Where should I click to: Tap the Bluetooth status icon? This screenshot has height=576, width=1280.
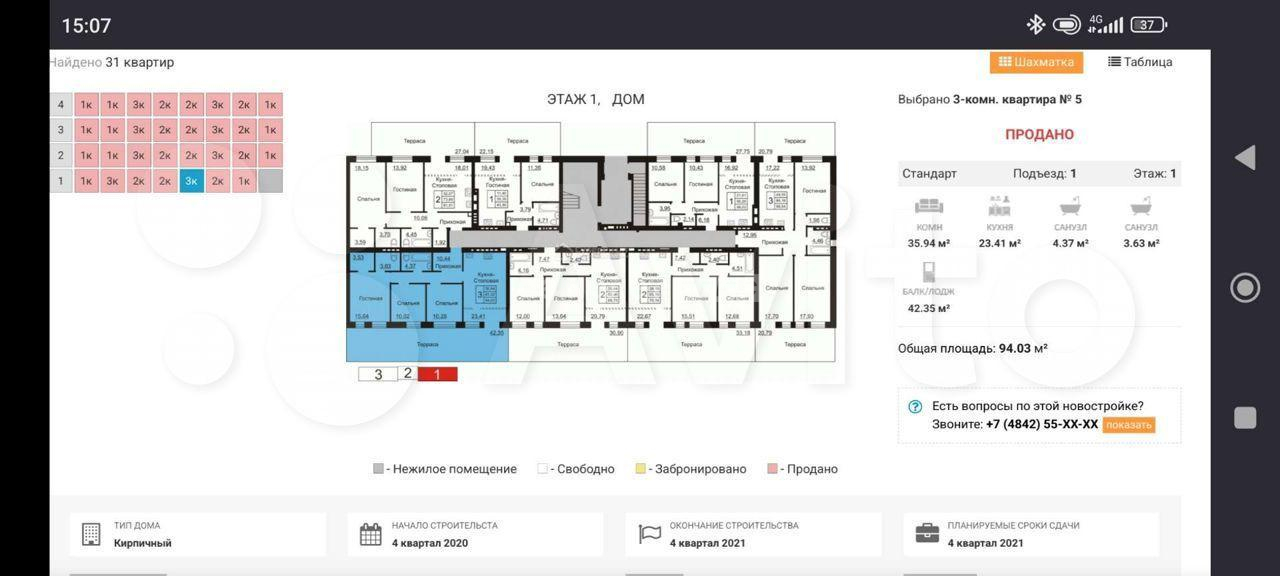point(1035,25)
